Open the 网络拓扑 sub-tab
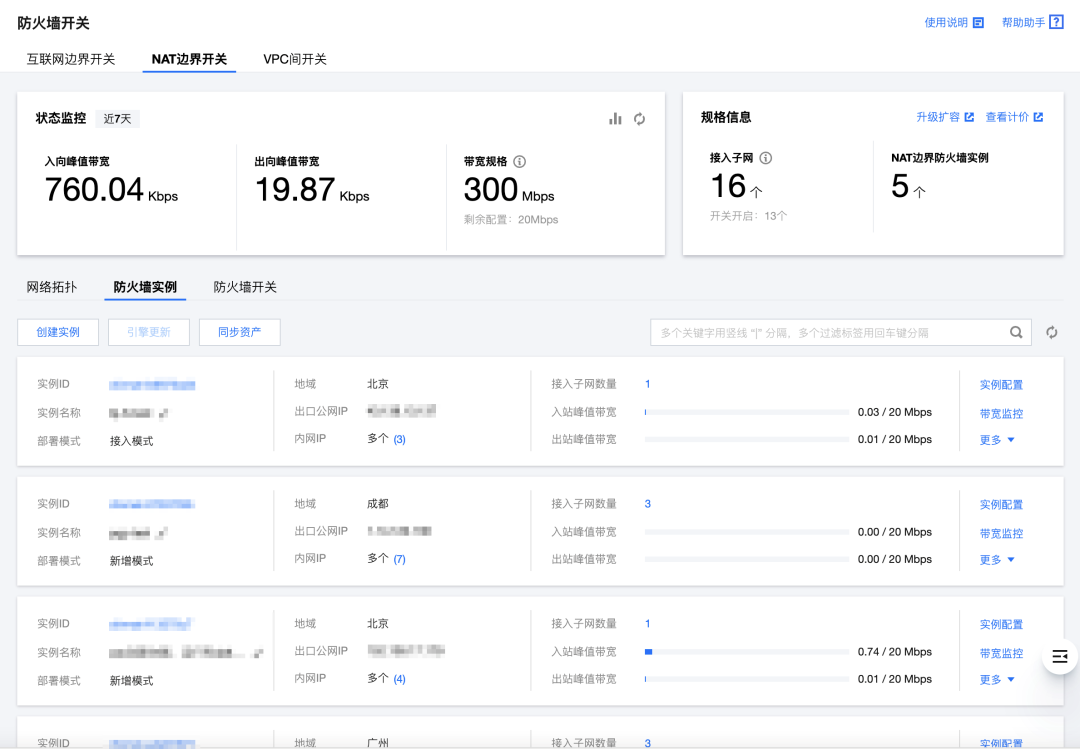Viewport: 1080px width, 749px height. [x=52, y=287]
